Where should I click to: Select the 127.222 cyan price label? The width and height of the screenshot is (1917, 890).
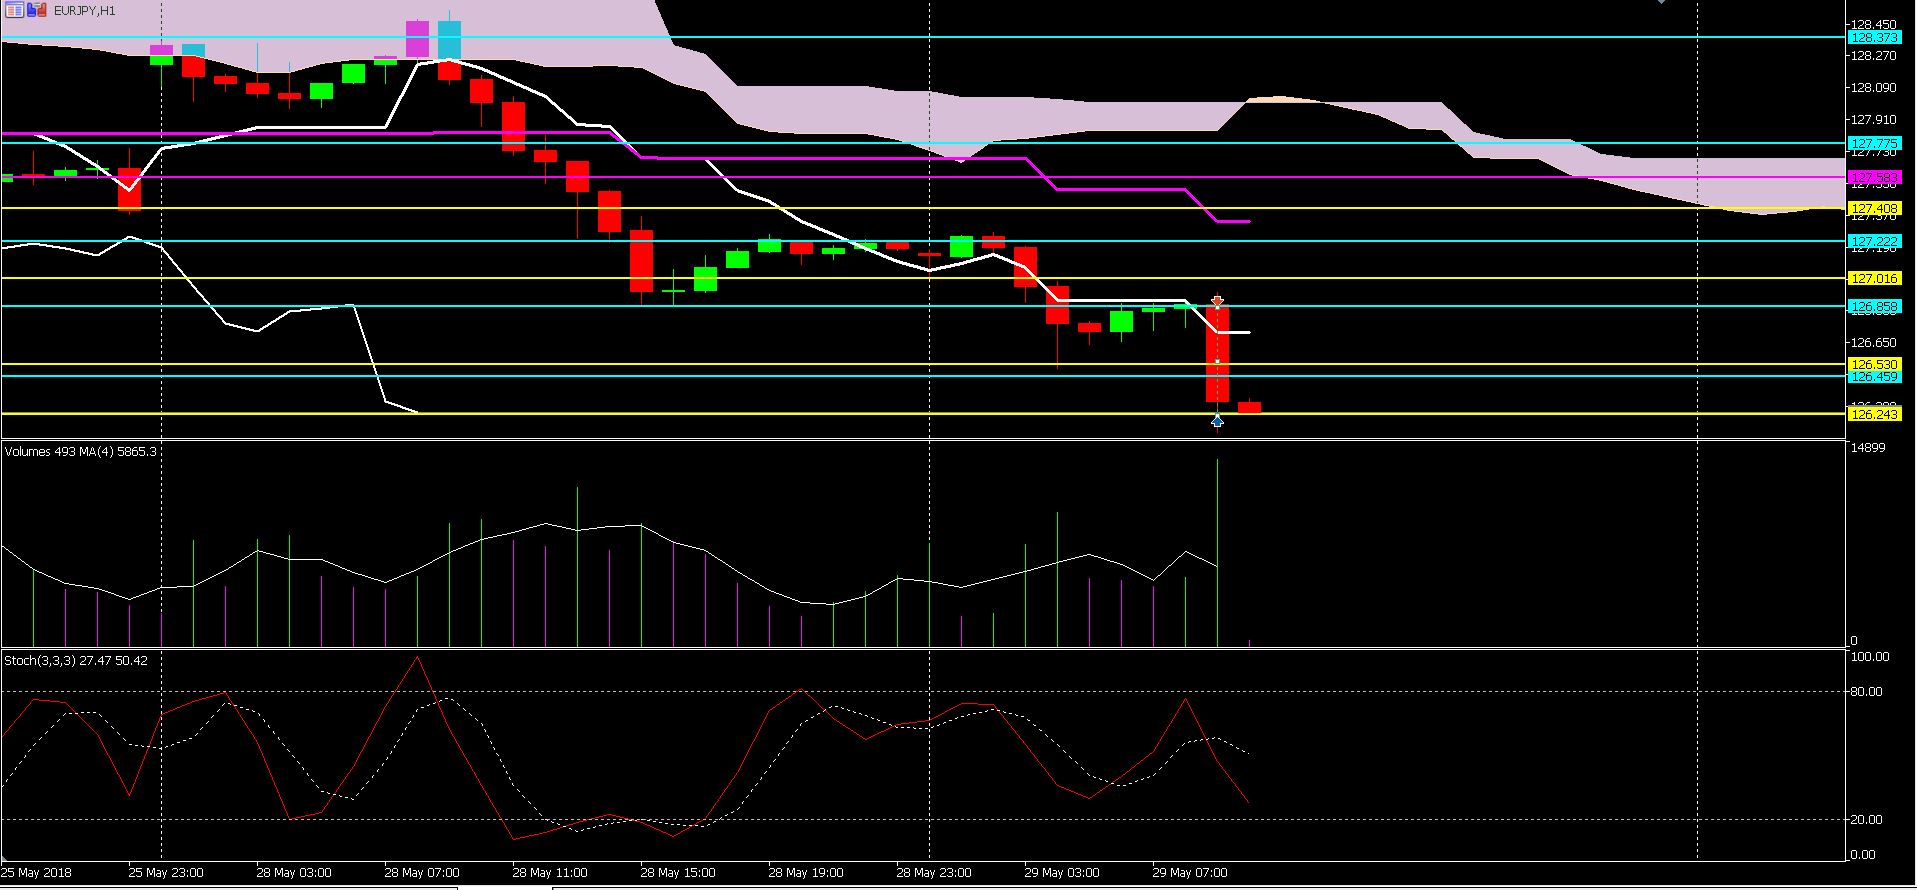(x=1874, y=241)
